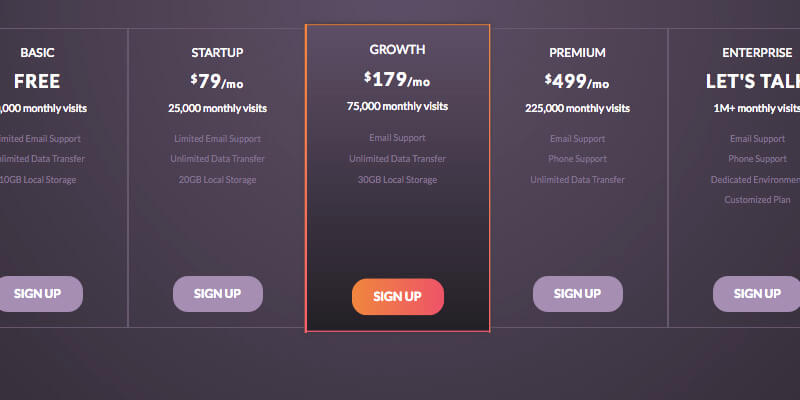
Task: Click the 225,000 monthly visits text
Action: 577,108
